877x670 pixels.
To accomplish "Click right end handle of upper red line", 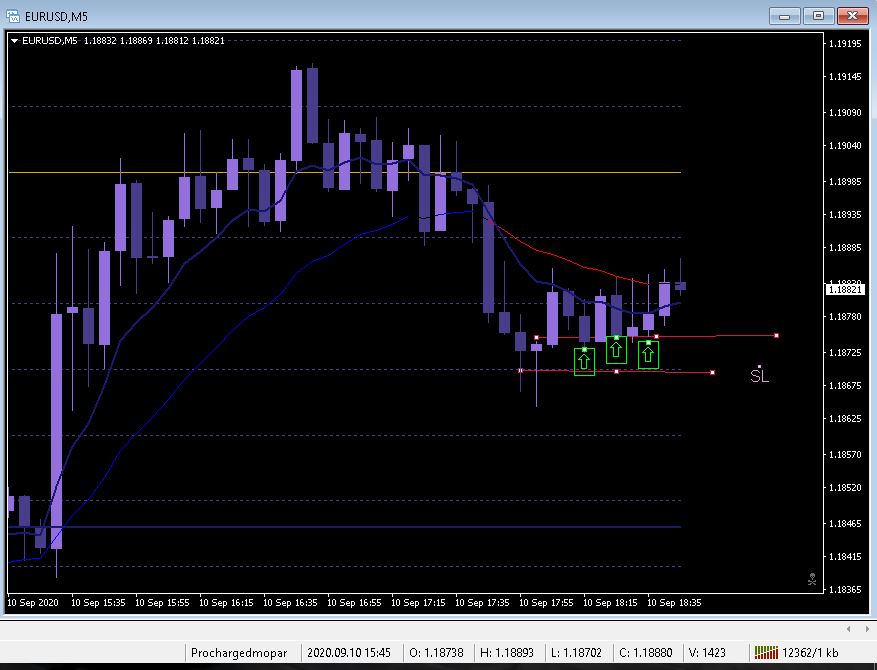I will point(776,336).
